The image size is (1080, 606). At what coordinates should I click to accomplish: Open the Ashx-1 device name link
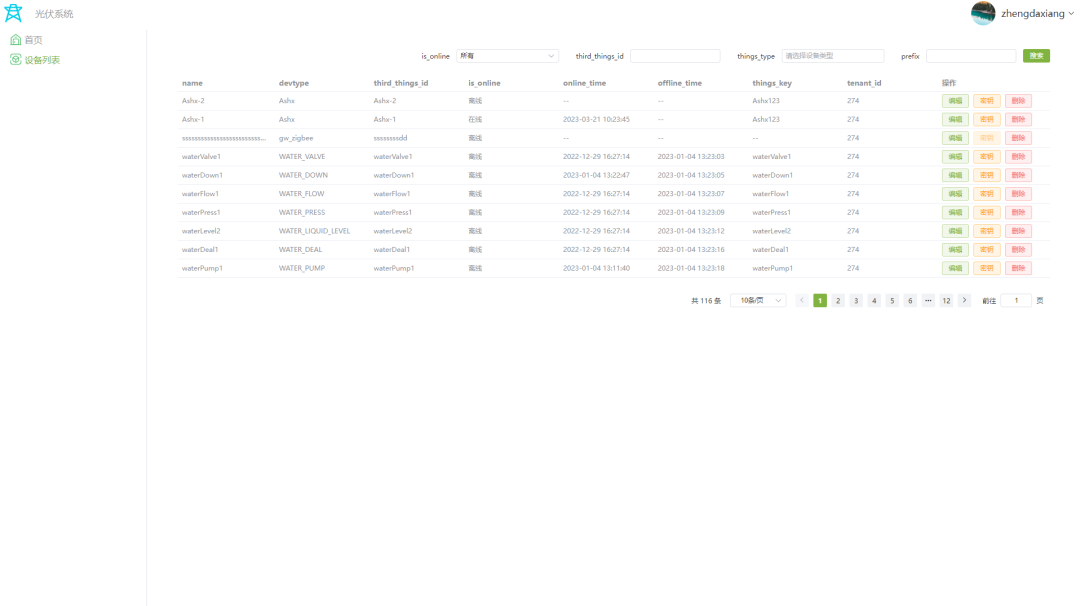click(x=191, y=119)
